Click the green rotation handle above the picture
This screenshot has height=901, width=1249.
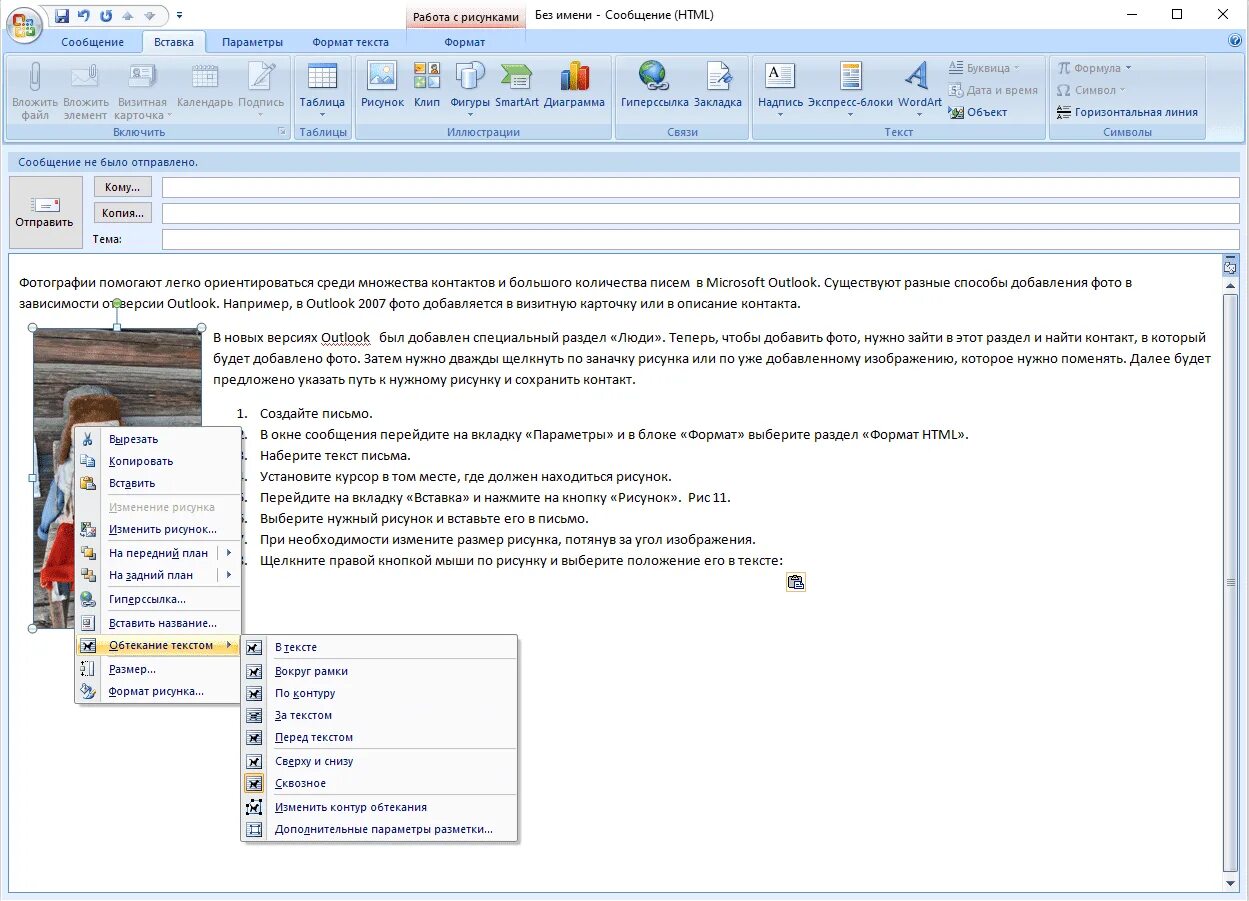[117, 303]
